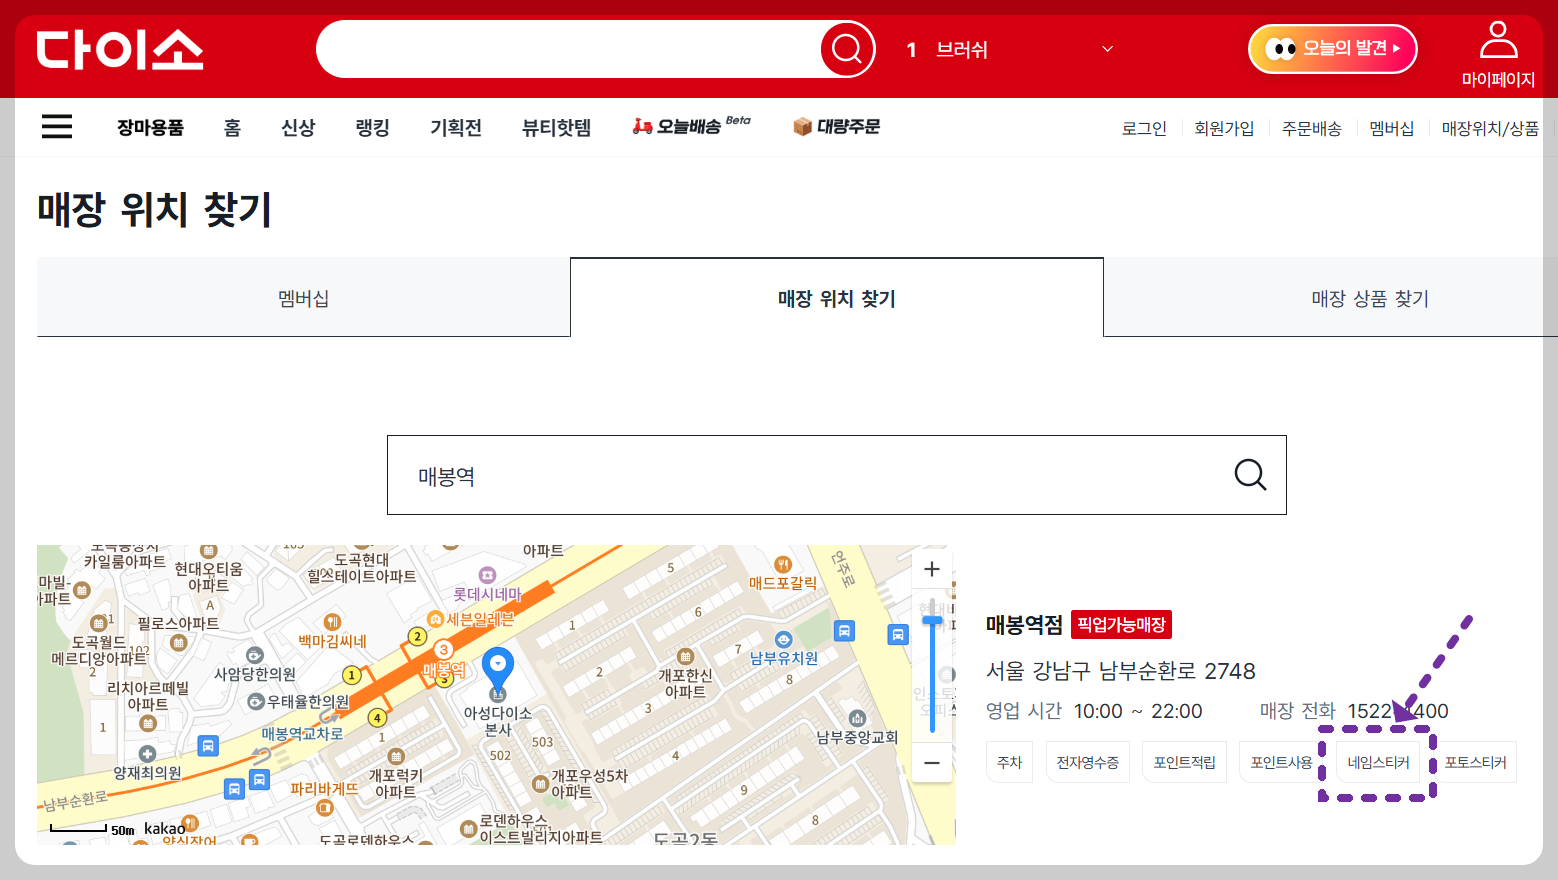Expand the 브러쉬 search keyword dropdown
The width and height of the screenshot is (1558, 880).
point(1106,48)
